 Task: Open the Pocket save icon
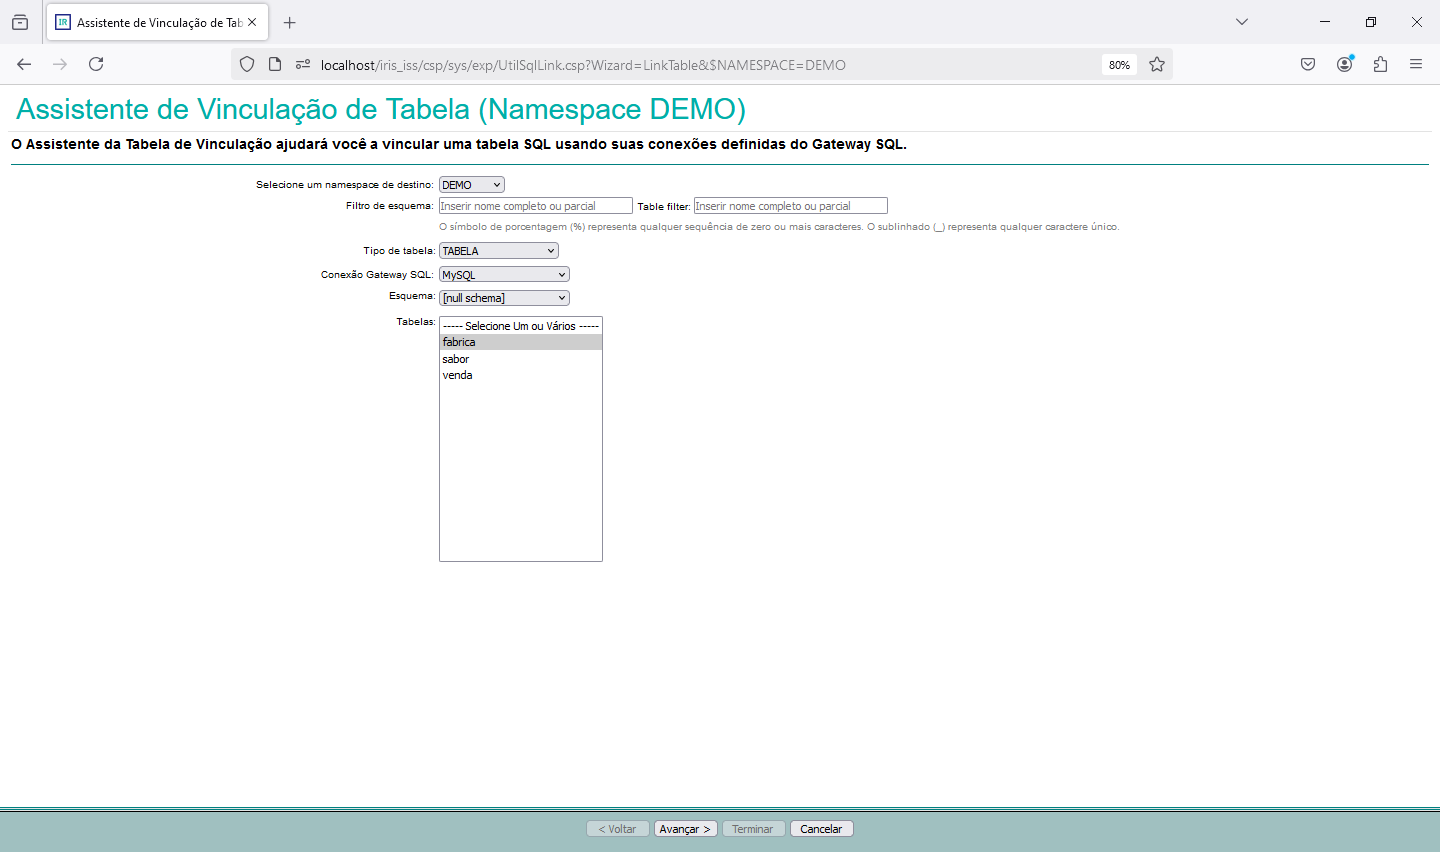point(1308,64)
